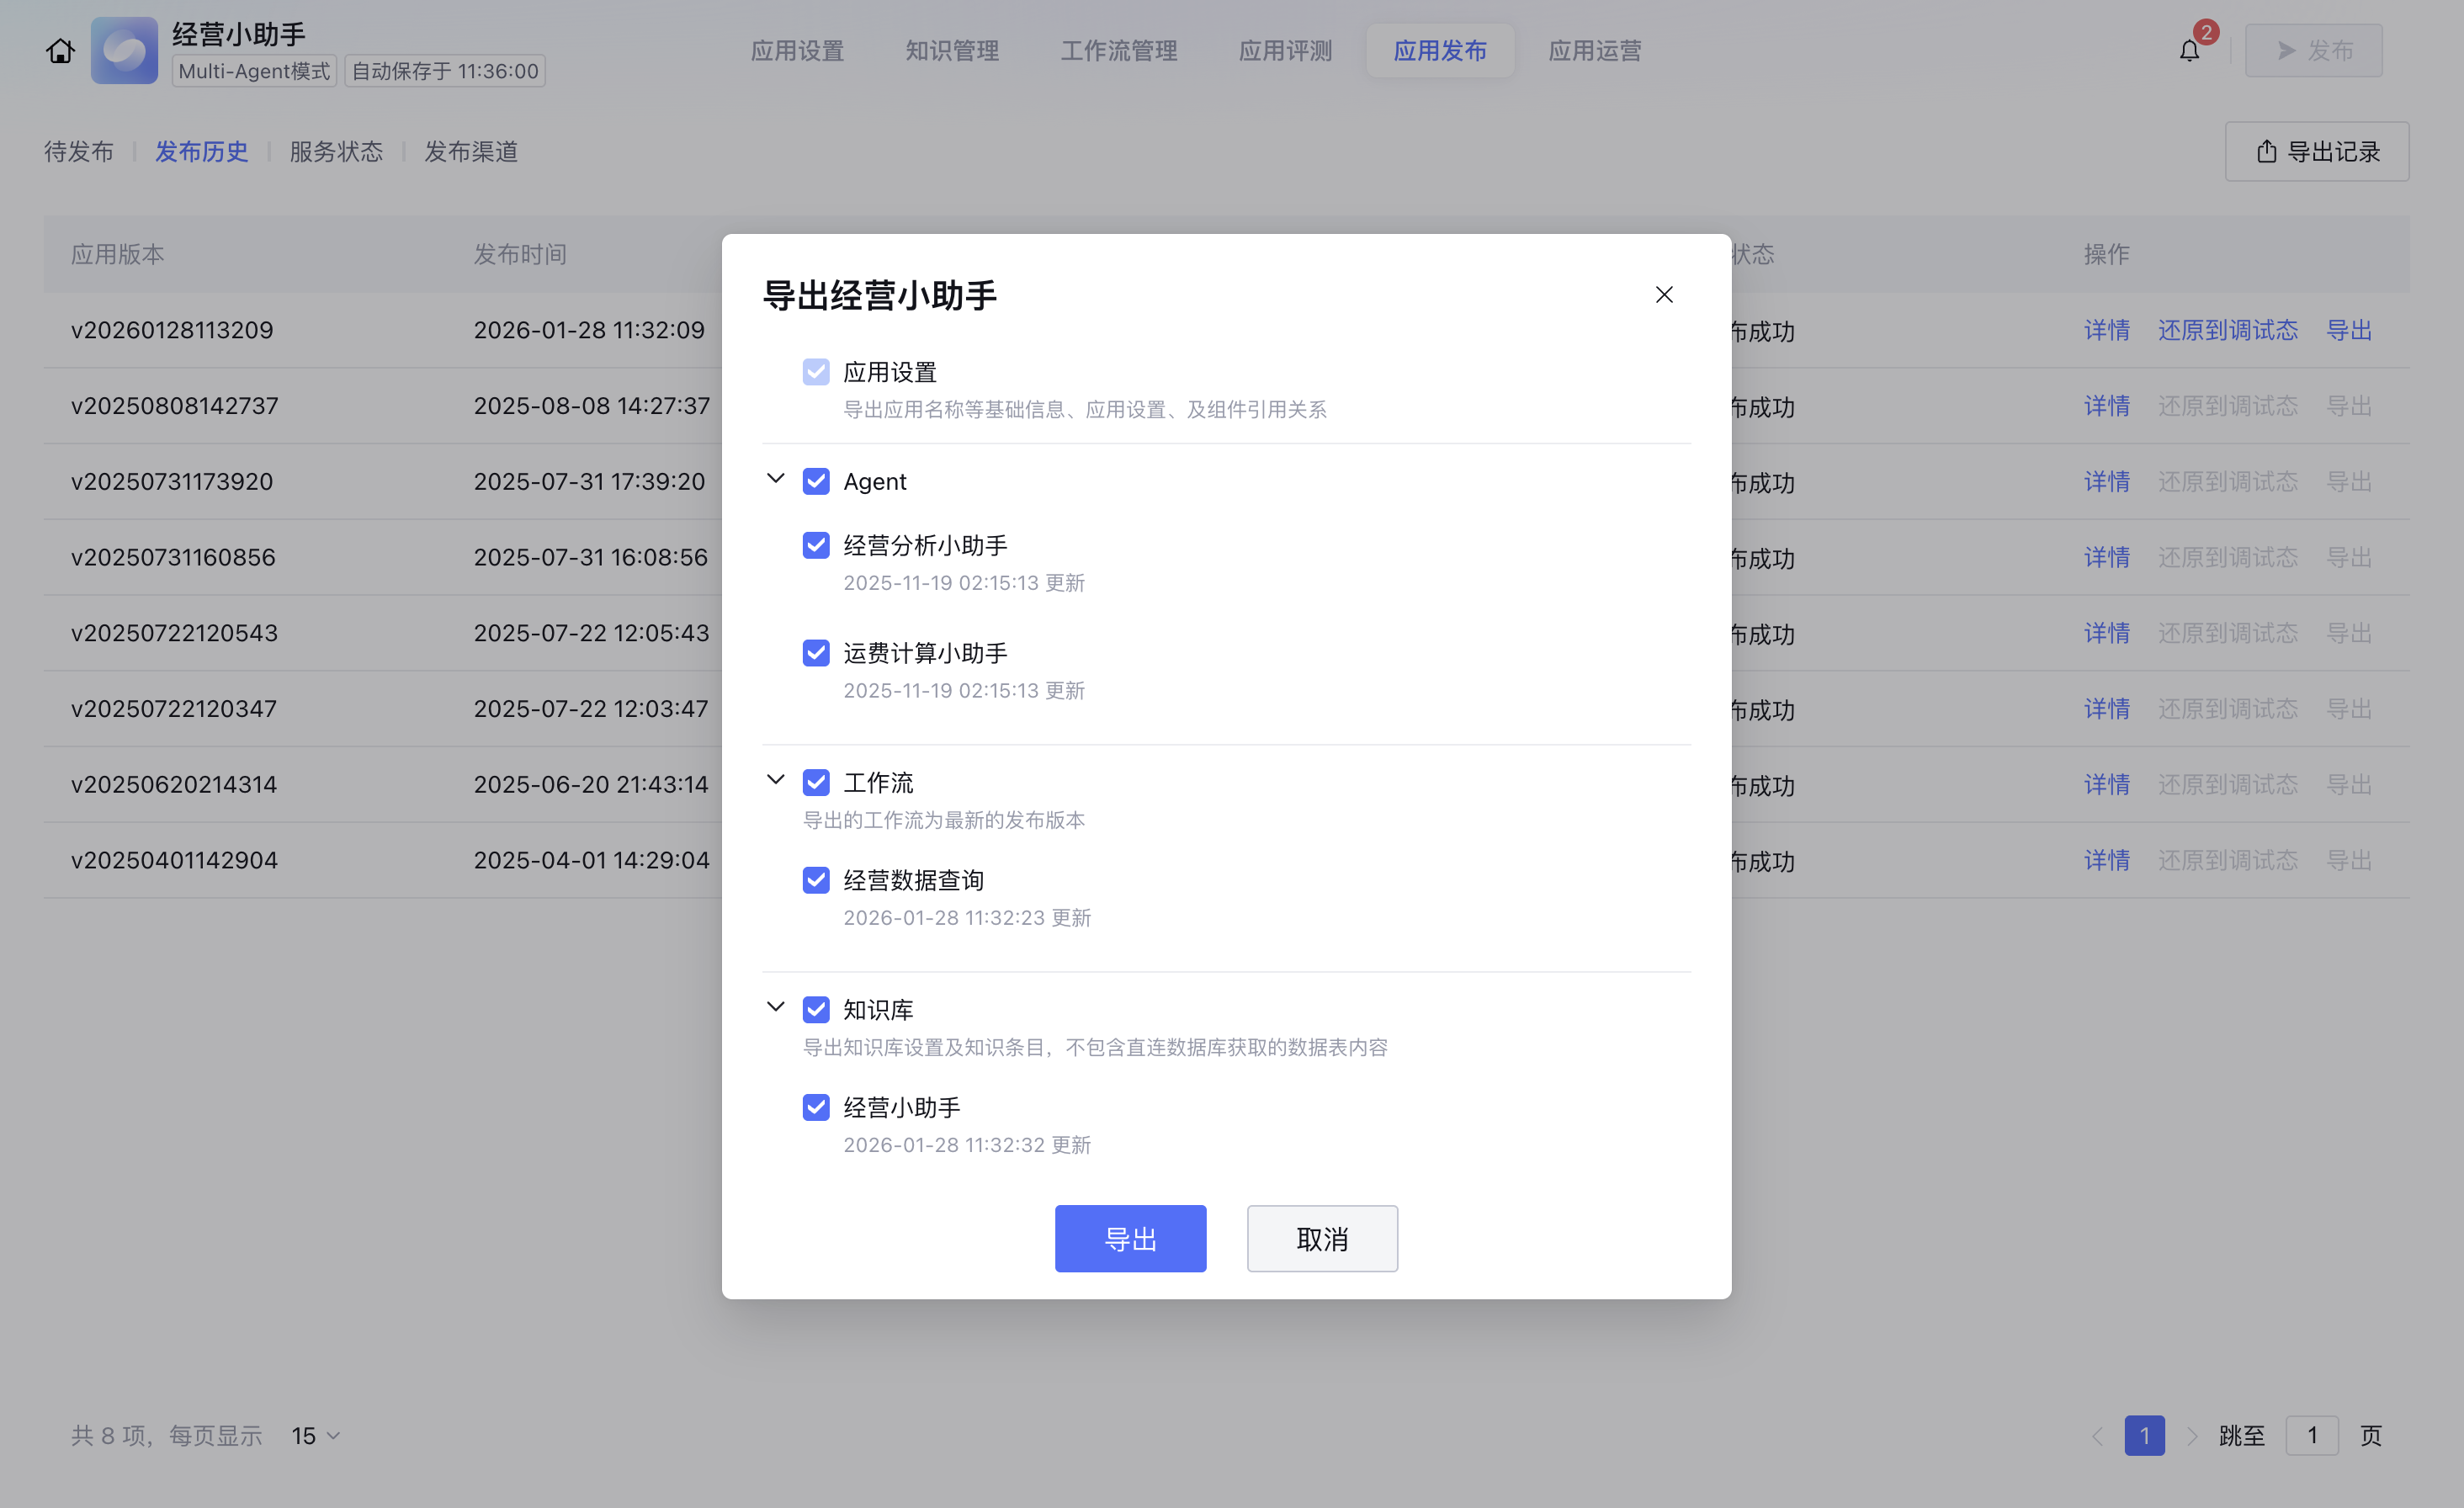Uncheck 经营分析小助手 checkbox
This screenshot has height=1508, width=2464.
point(816,545)
